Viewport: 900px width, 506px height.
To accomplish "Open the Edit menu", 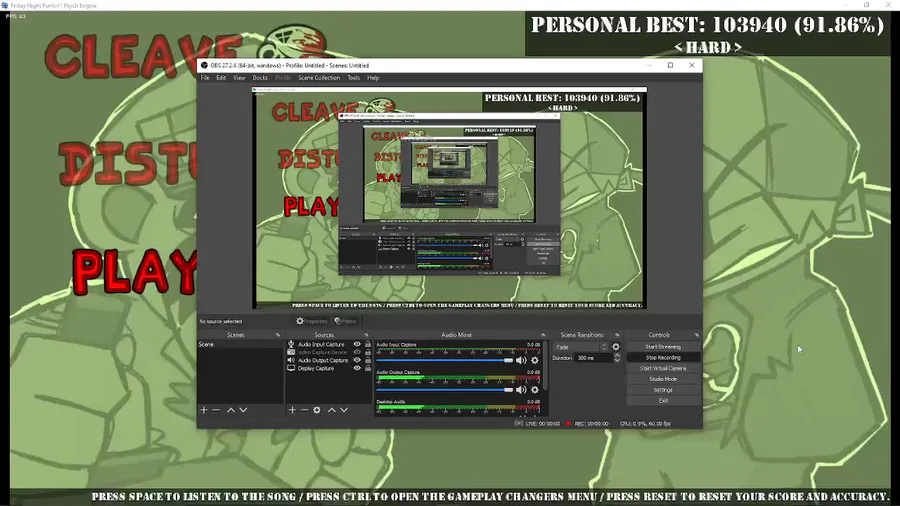I will coord(221,77).
